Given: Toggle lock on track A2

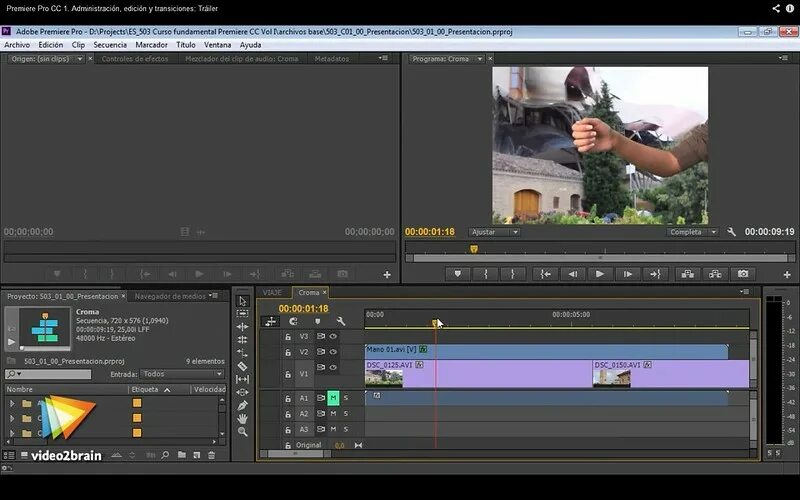Looking at the screenshot, I should coord(288,414).
